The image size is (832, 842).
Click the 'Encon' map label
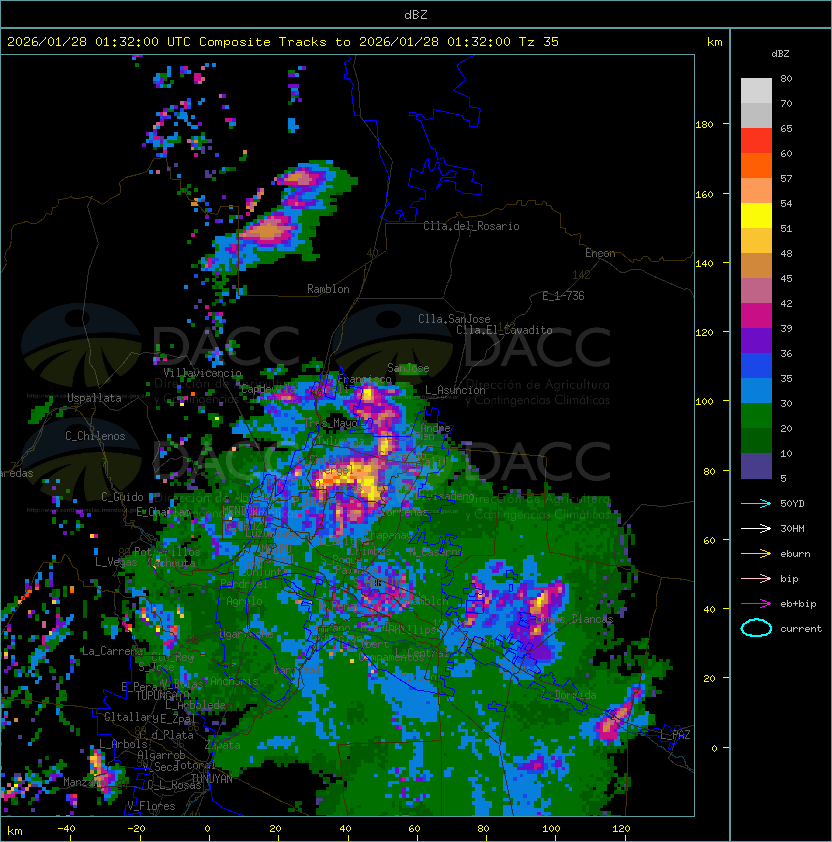600,253
